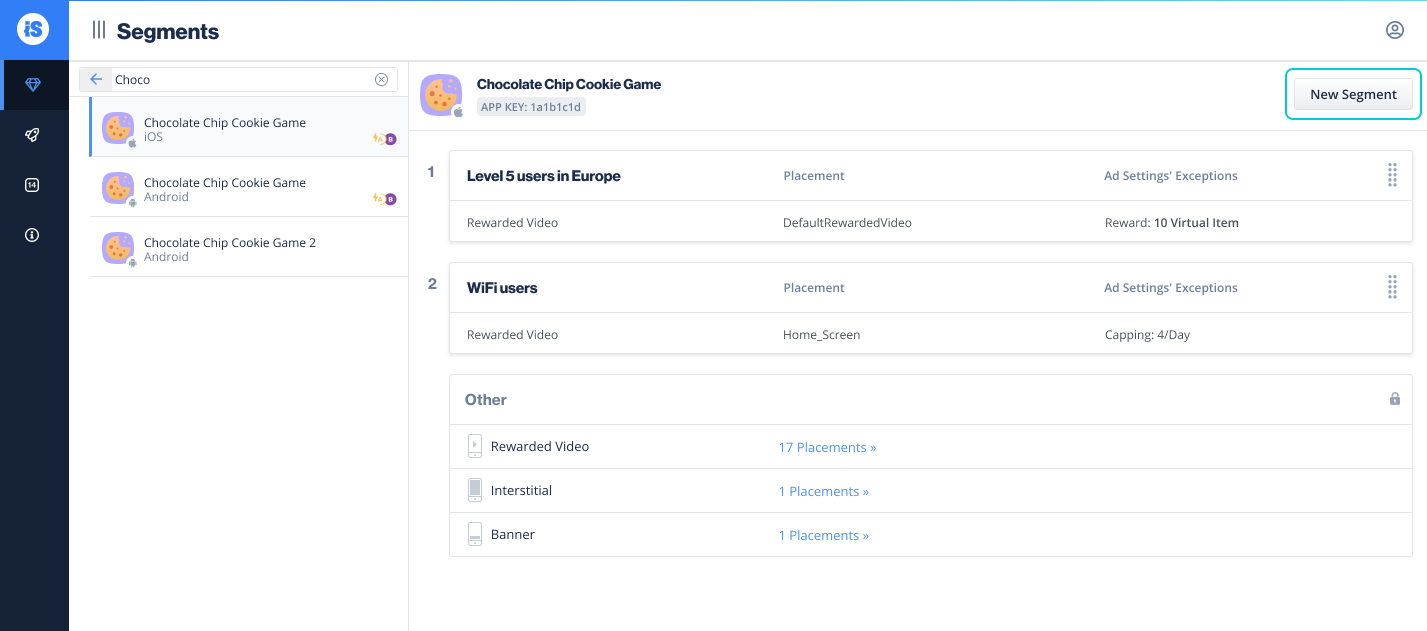The image size is (1427, 631).
Task: Open the info icon in sidebar
Action: coord(32,235)
